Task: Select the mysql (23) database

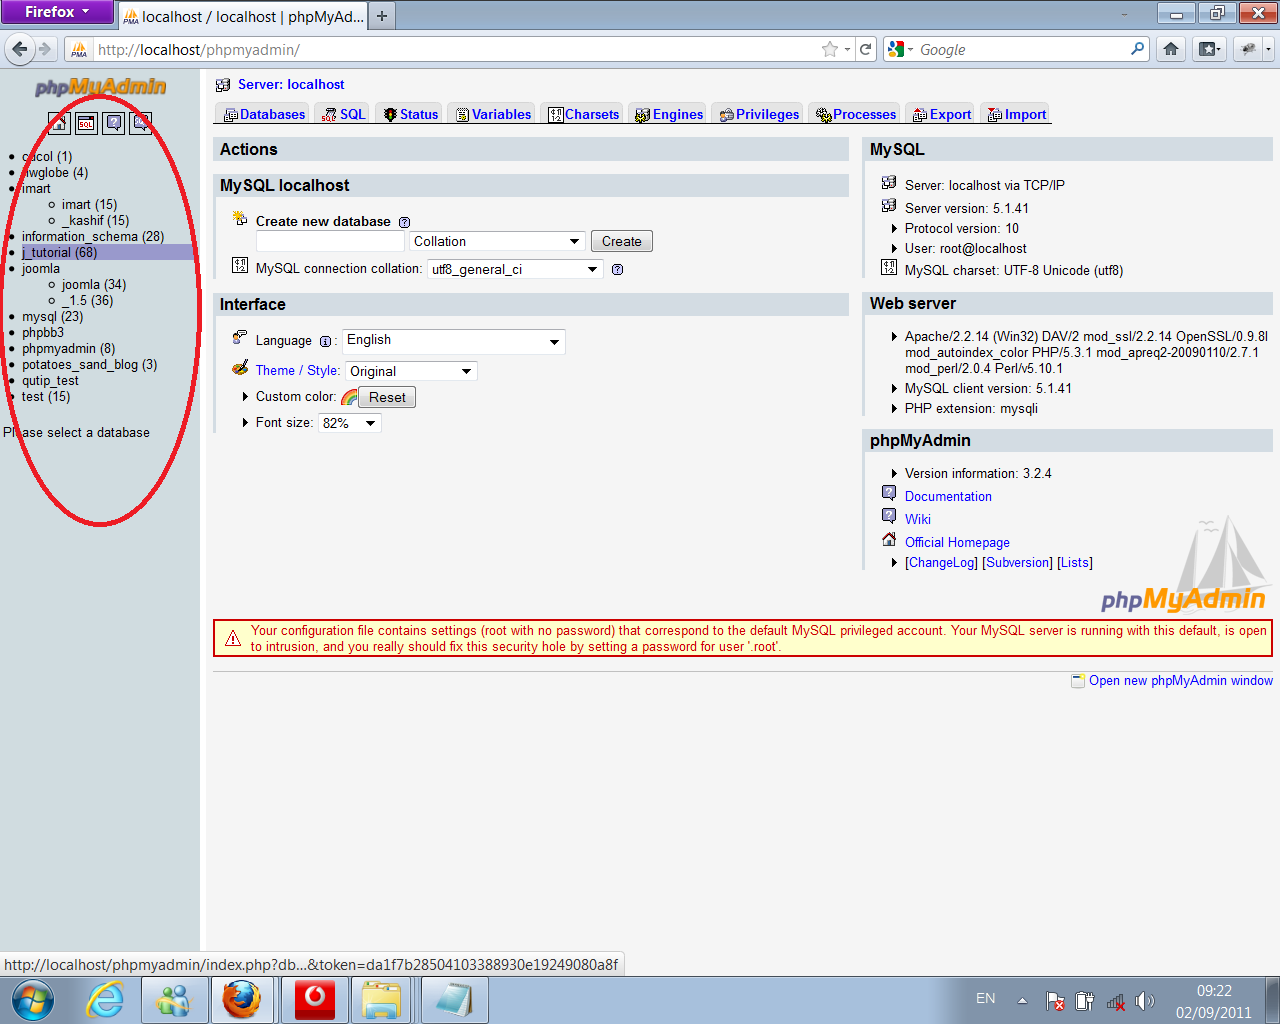Action: (52, 317)
